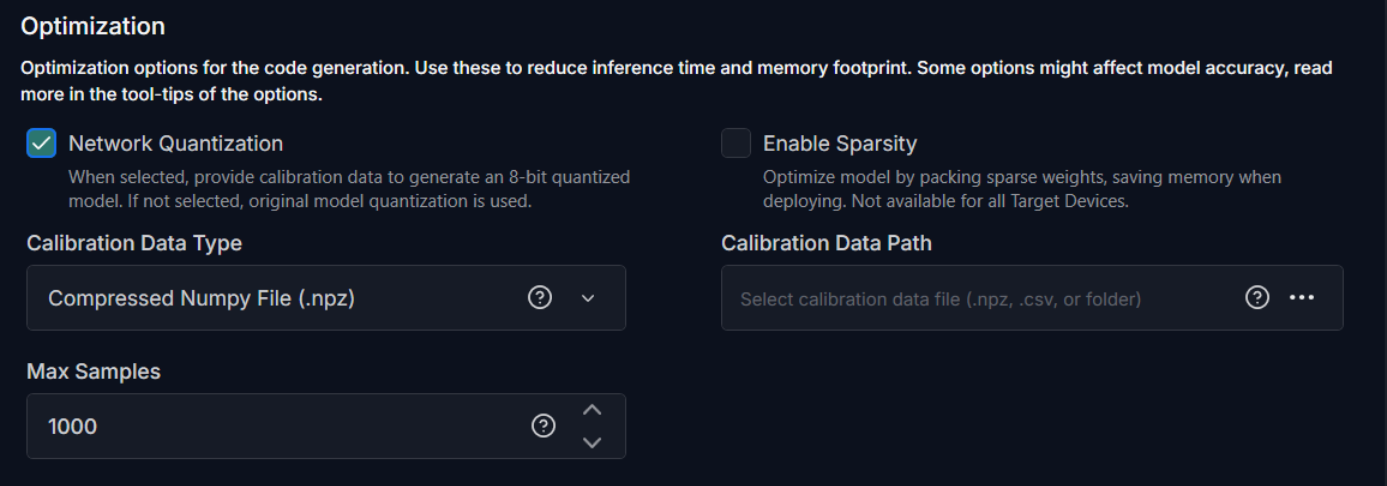Decrease Max Samples with down arrow
This screenshot has width=1387, height=486.
pyautogui.click(x=592, y=442)
